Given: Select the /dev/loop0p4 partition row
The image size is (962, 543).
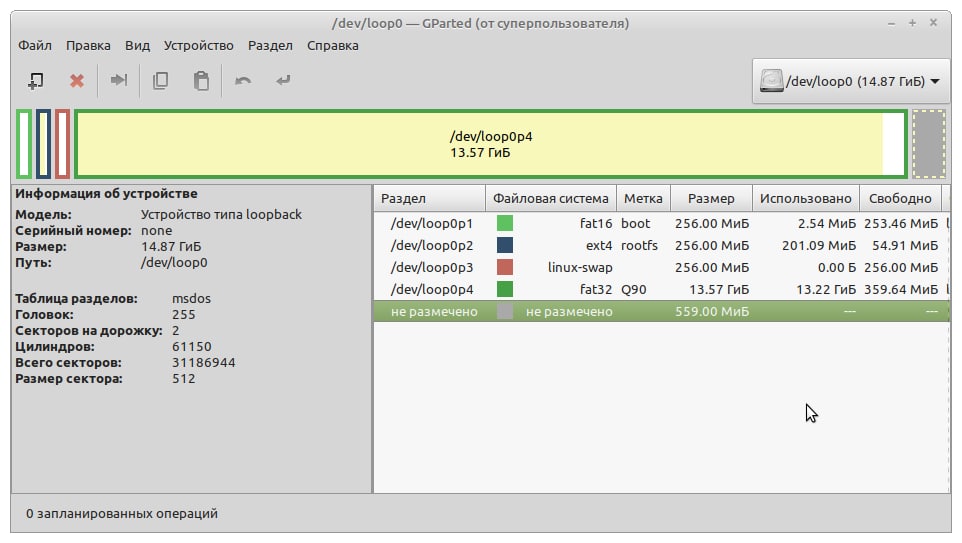Looking at the screenshot, I should [x=662, y=290].
